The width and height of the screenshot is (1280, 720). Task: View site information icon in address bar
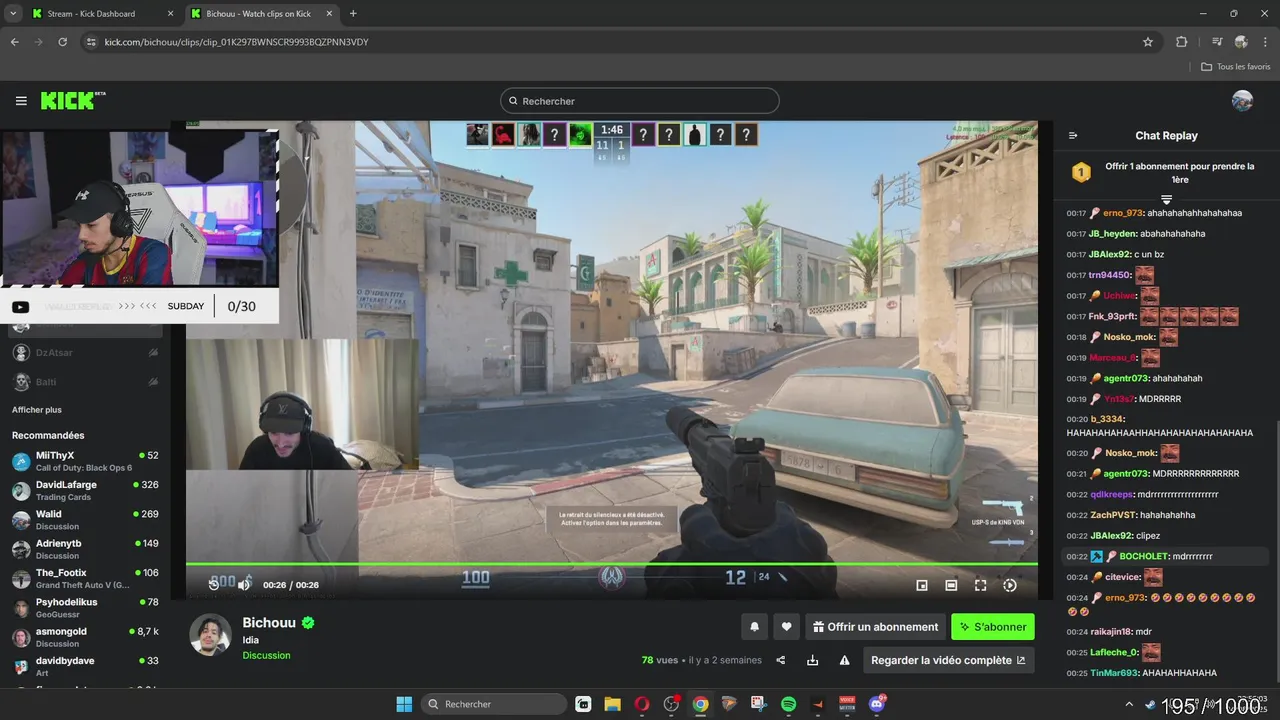click(x=91, y=42)
